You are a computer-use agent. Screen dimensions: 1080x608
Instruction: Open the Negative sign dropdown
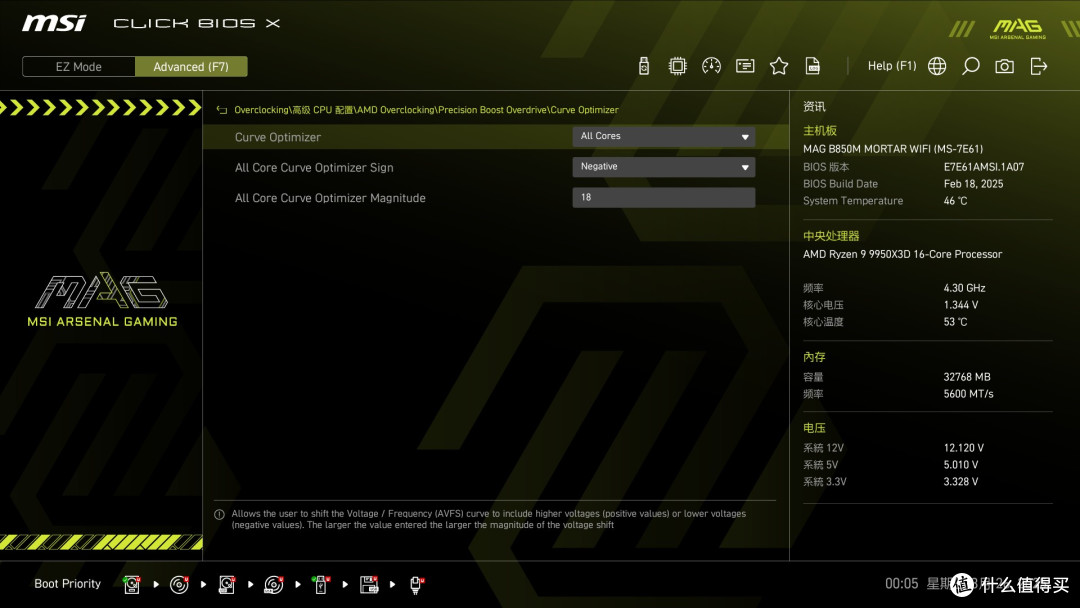click(x=663, y=167)
